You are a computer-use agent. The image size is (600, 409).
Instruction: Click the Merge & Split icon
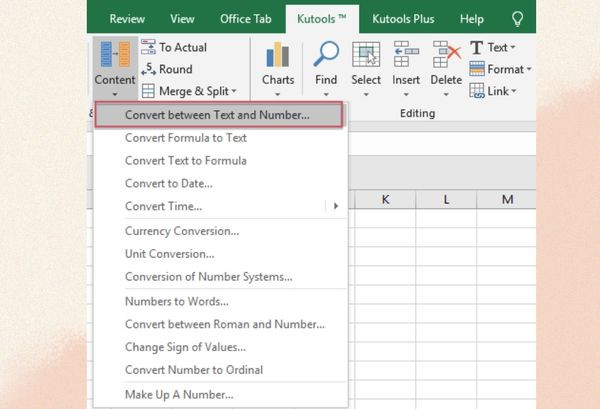click(x=148, y=91)
